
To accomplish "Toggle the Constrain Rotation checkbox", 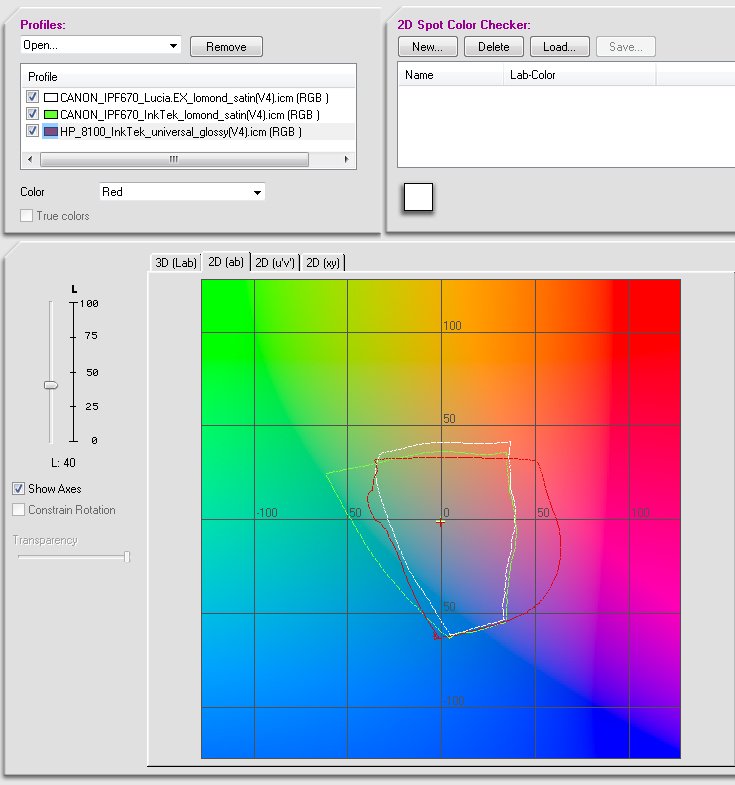I will point(19,510).
